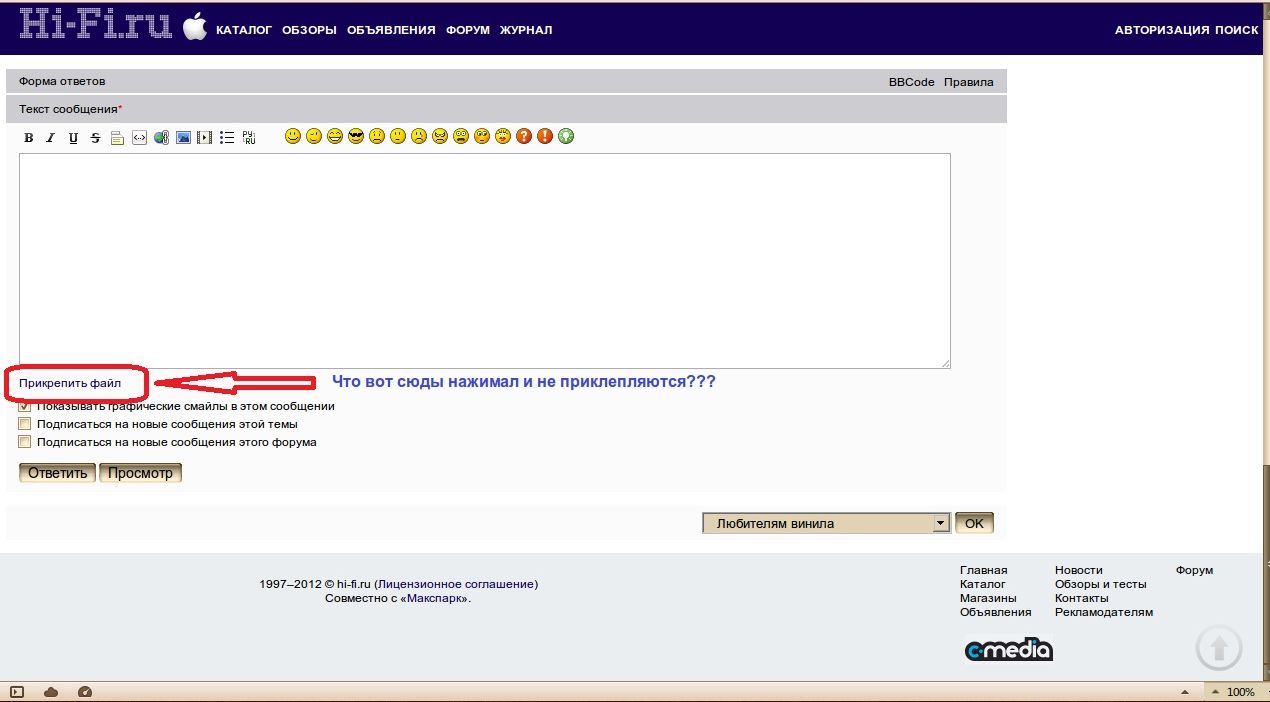Click the Прикрепить файл link
Image resolution: width=1270 pixels, height=702 pixels.
(x=70, y=383)
